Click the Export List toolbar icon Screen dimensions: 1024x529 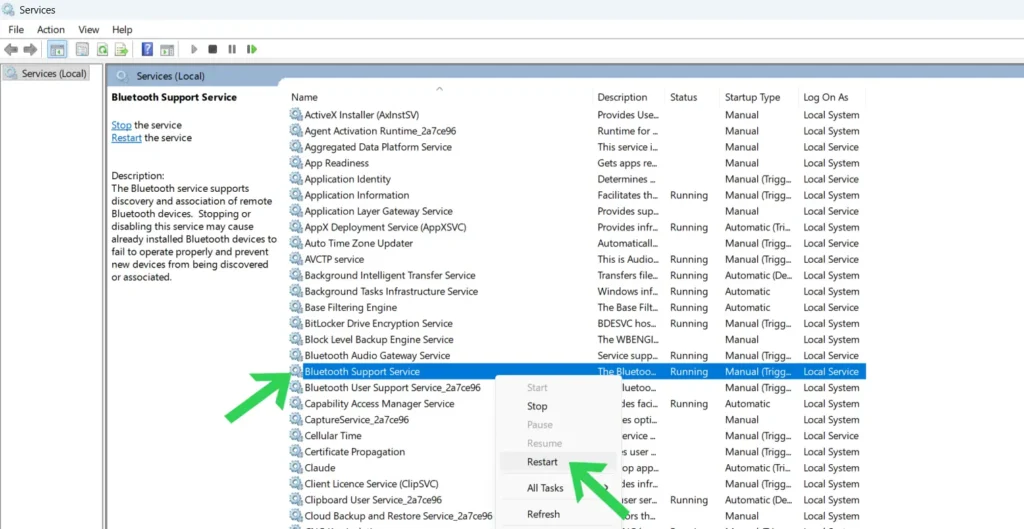click(x=121, y=49)
